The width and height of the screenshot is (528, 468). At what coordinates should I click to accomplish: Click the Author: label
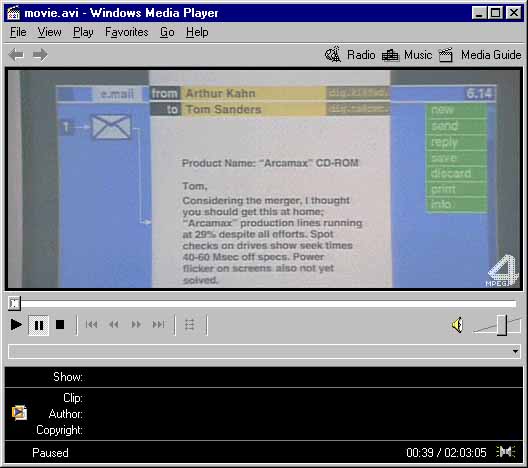point(66,414)
